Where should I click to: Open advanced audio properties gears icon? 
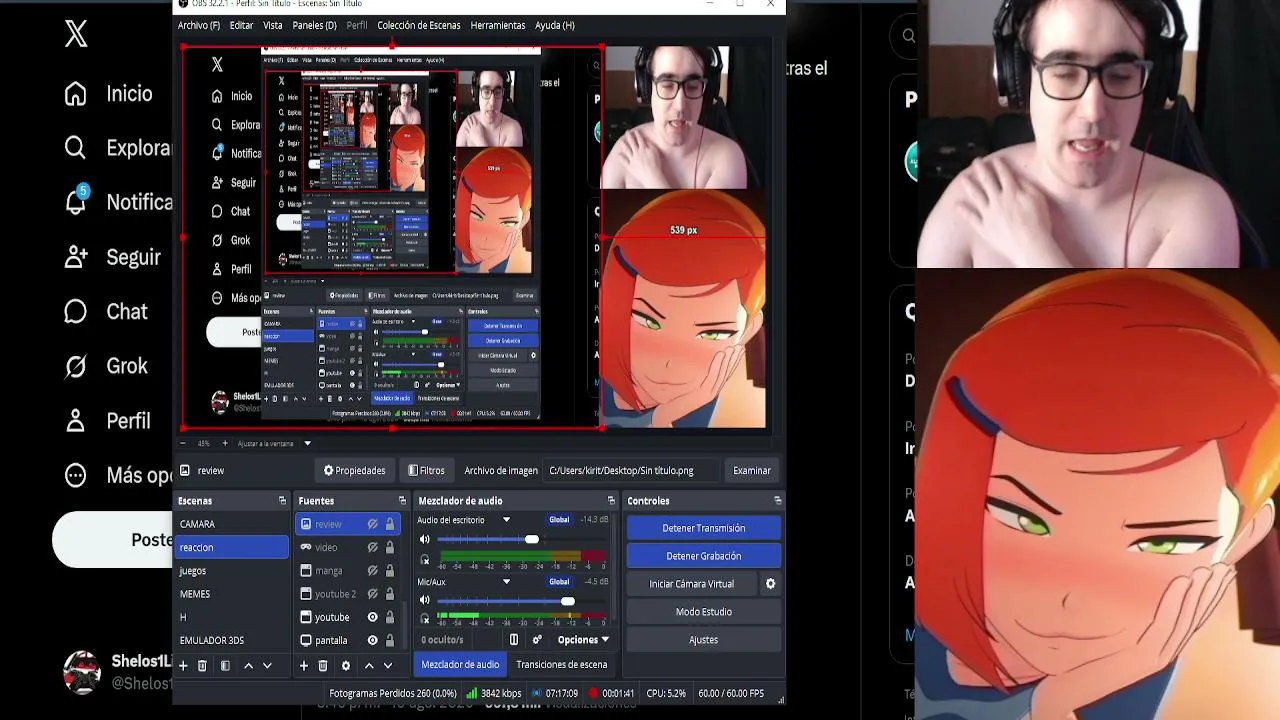pyautogui.click(x=537, y=640)
